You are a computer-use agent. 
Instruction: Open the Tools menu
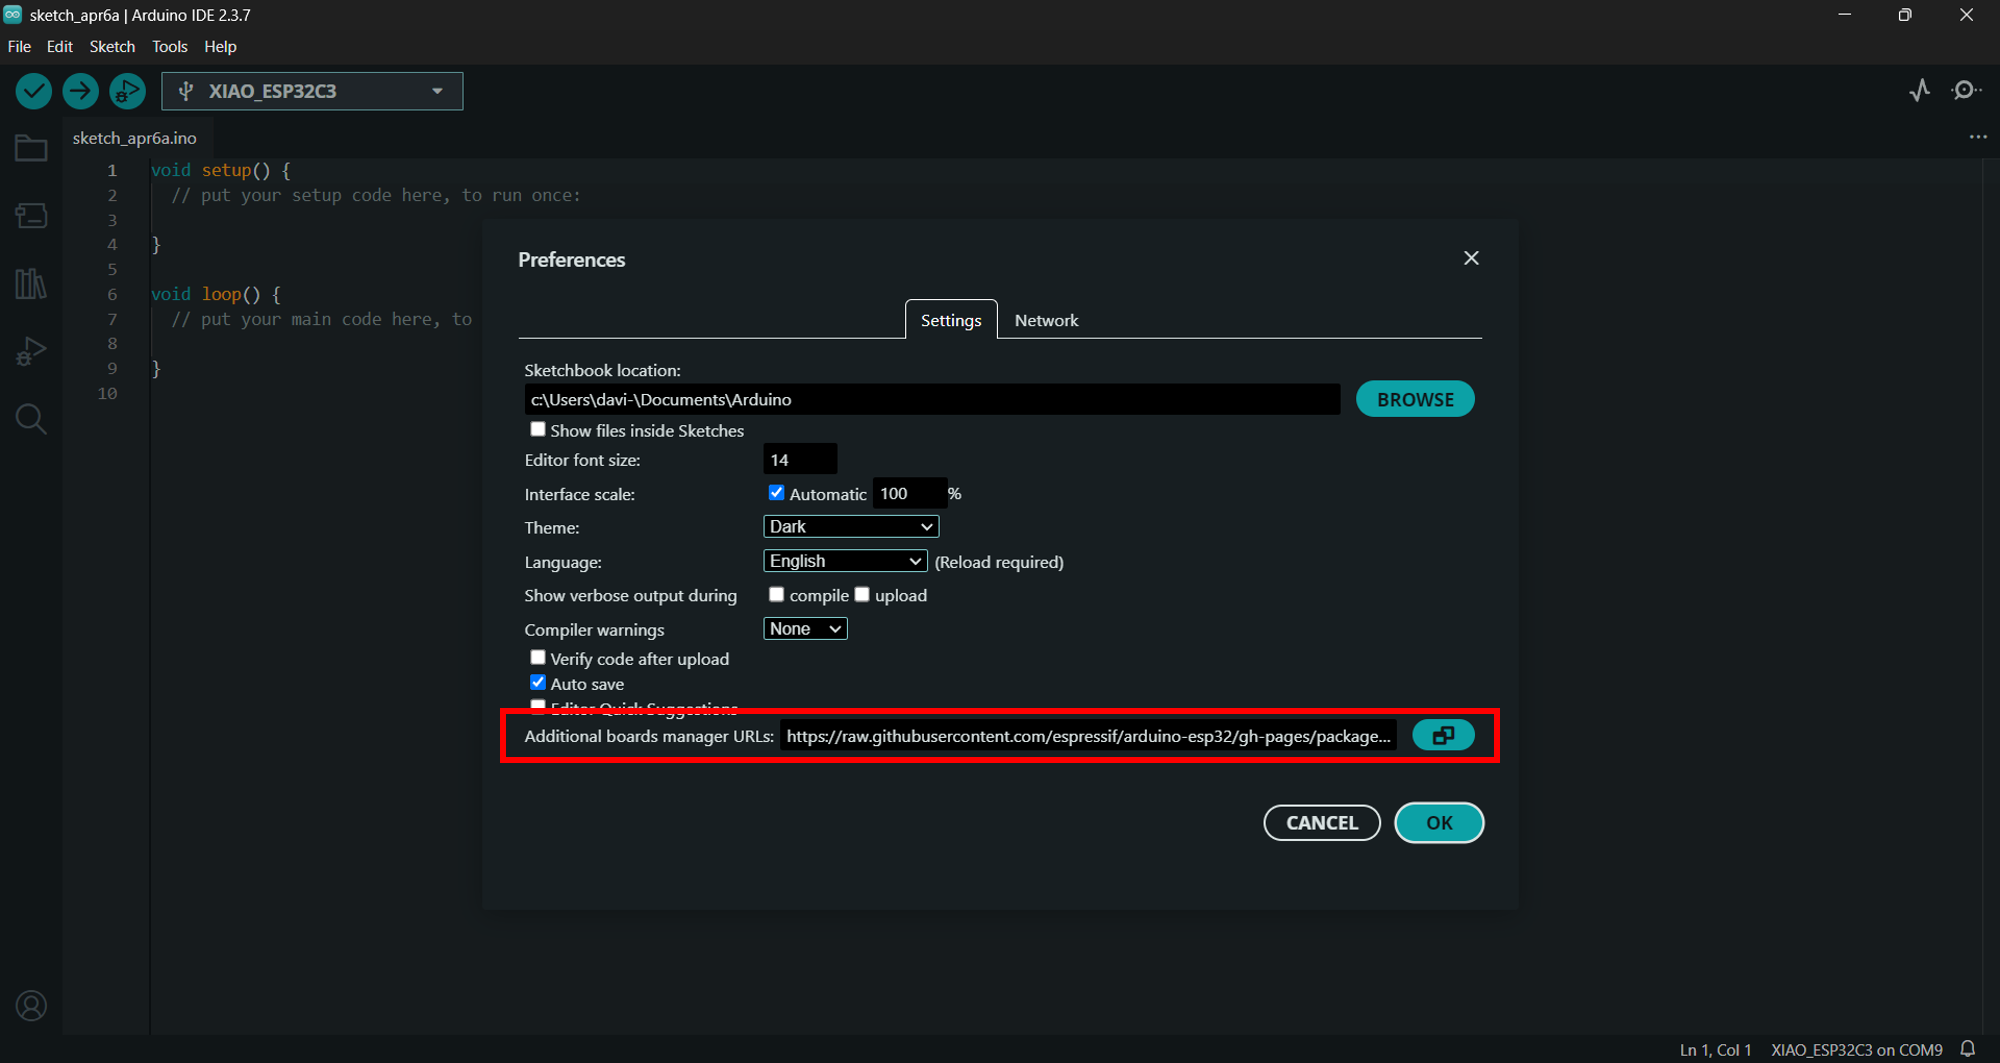(170, 47)
